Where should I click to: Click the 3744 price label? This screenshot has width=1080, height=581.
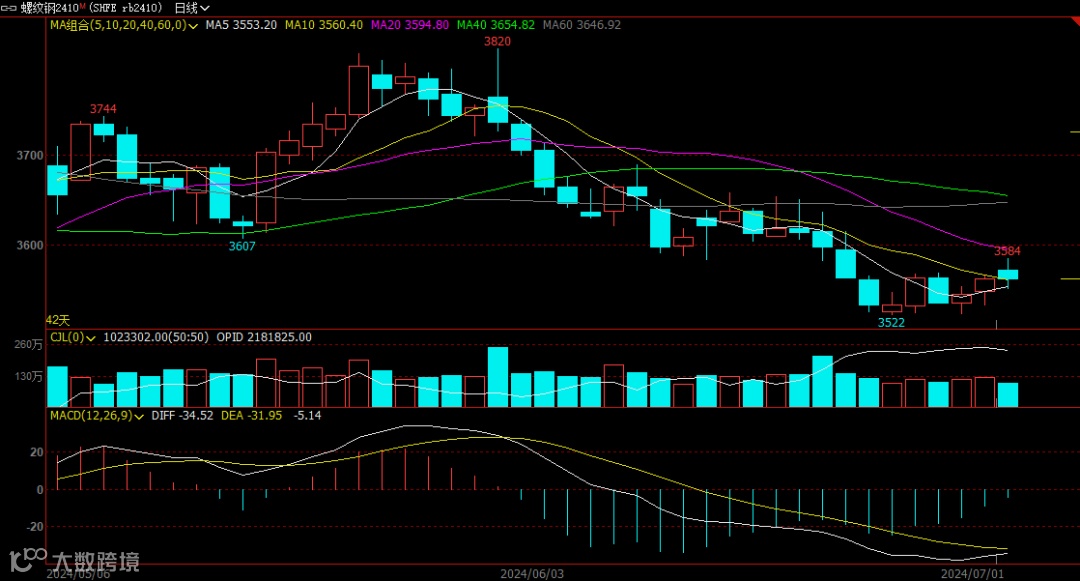point(103,109)
